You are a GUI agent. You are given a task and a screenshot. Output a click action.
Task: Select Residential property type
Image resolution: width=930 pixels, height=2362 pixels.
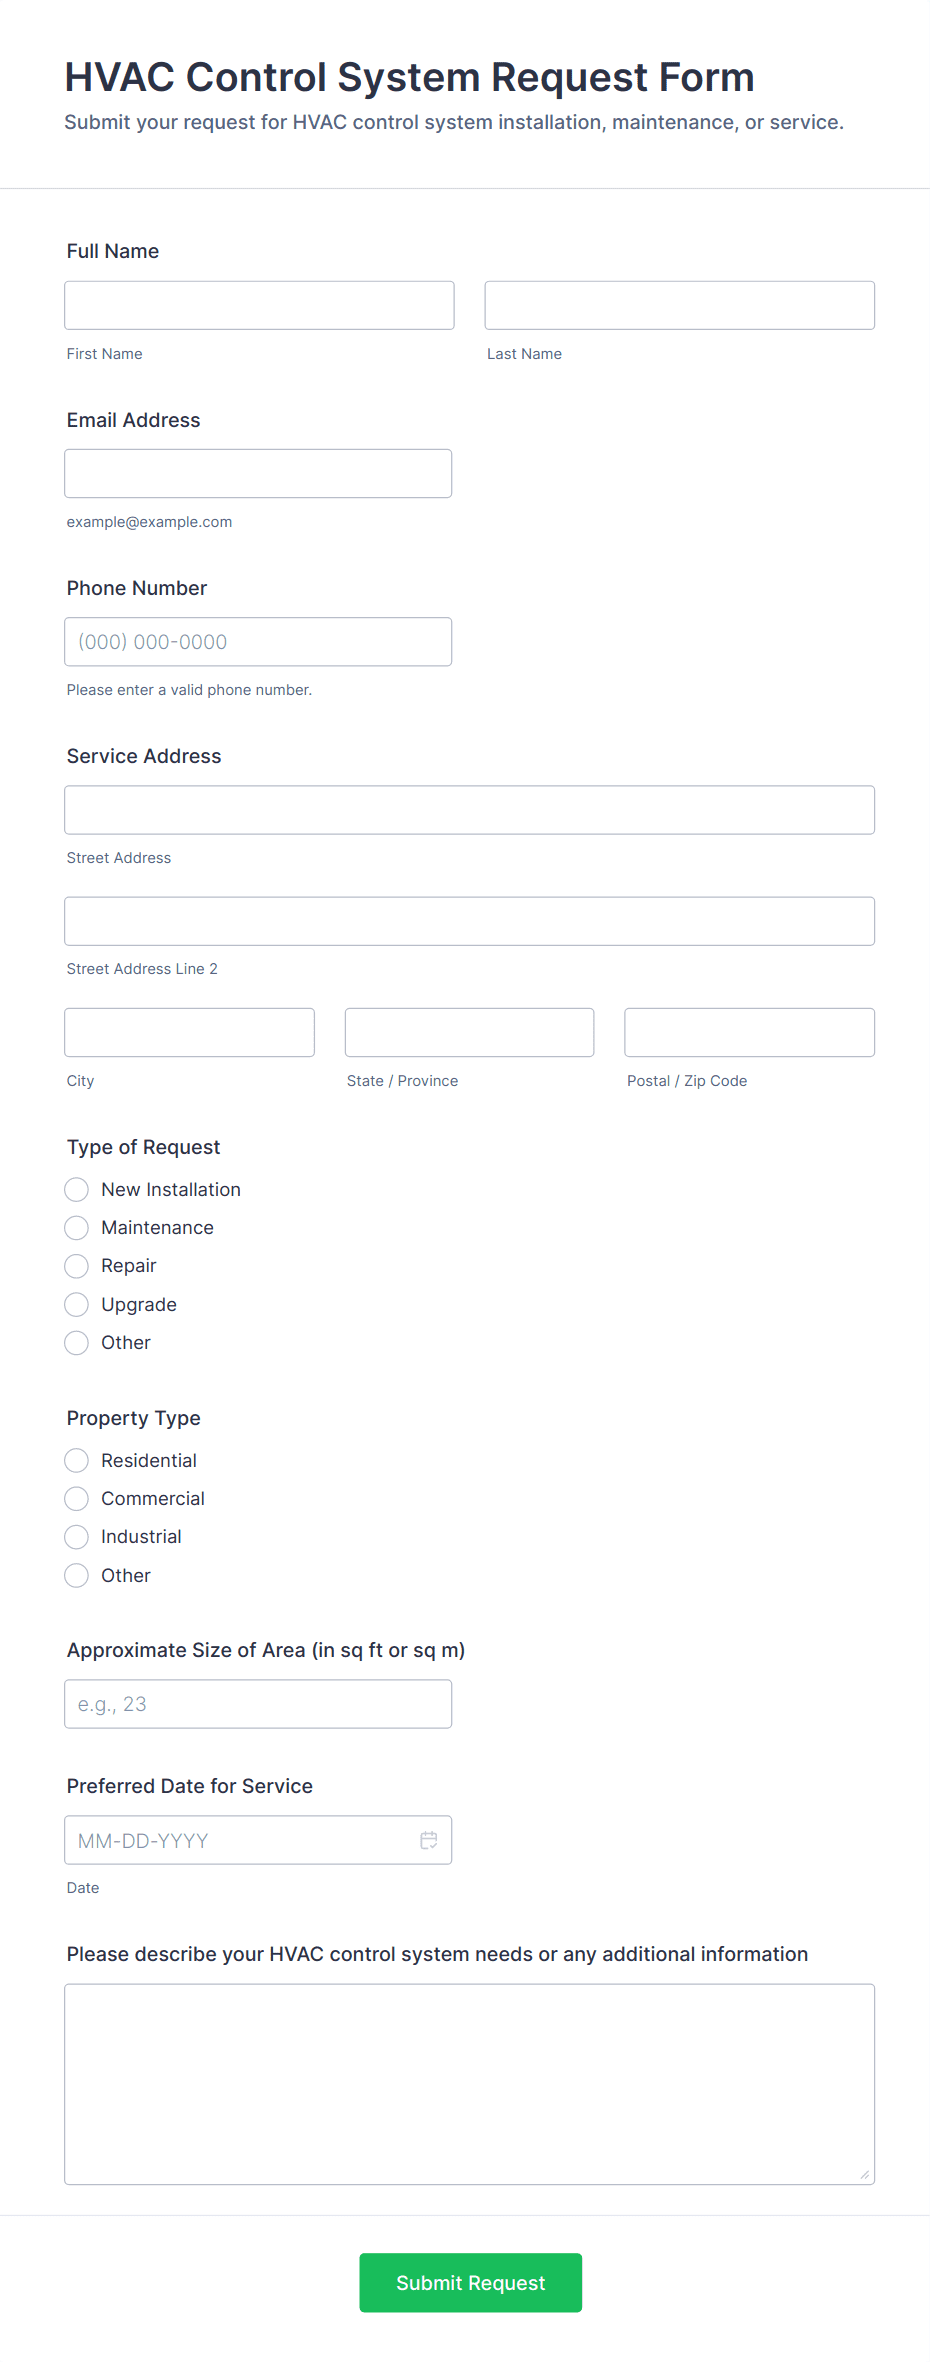pyautogui.click(x=76, y=1460)
